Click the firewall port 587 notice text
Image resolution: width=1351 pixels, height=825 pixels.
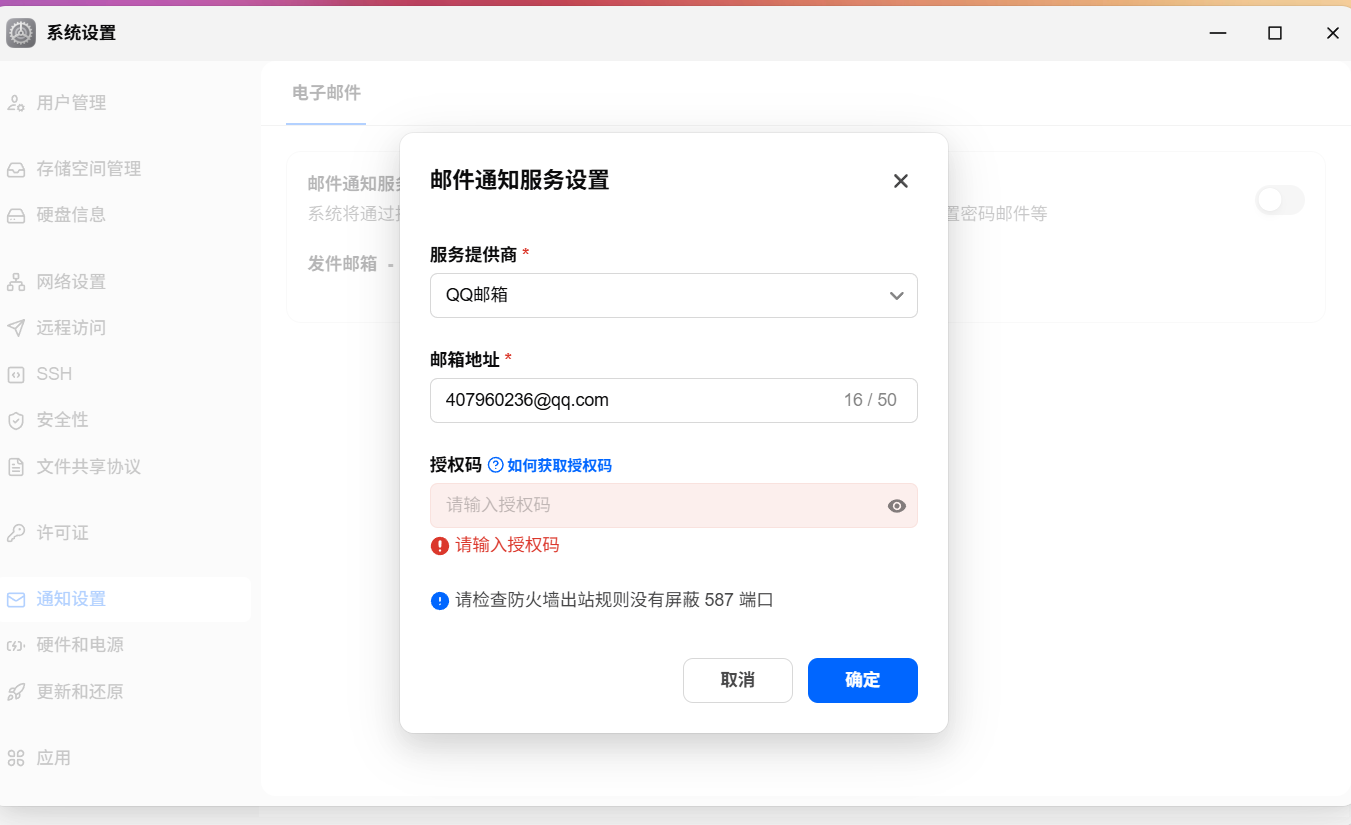pyautogui.click(x=614, y=600)
